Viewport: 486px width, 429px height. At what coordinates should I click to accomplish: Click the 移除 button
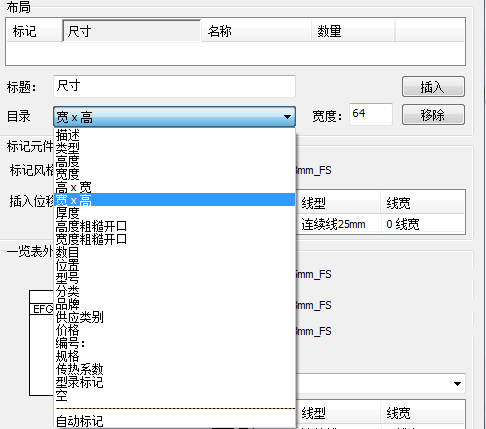click(433, 115)
